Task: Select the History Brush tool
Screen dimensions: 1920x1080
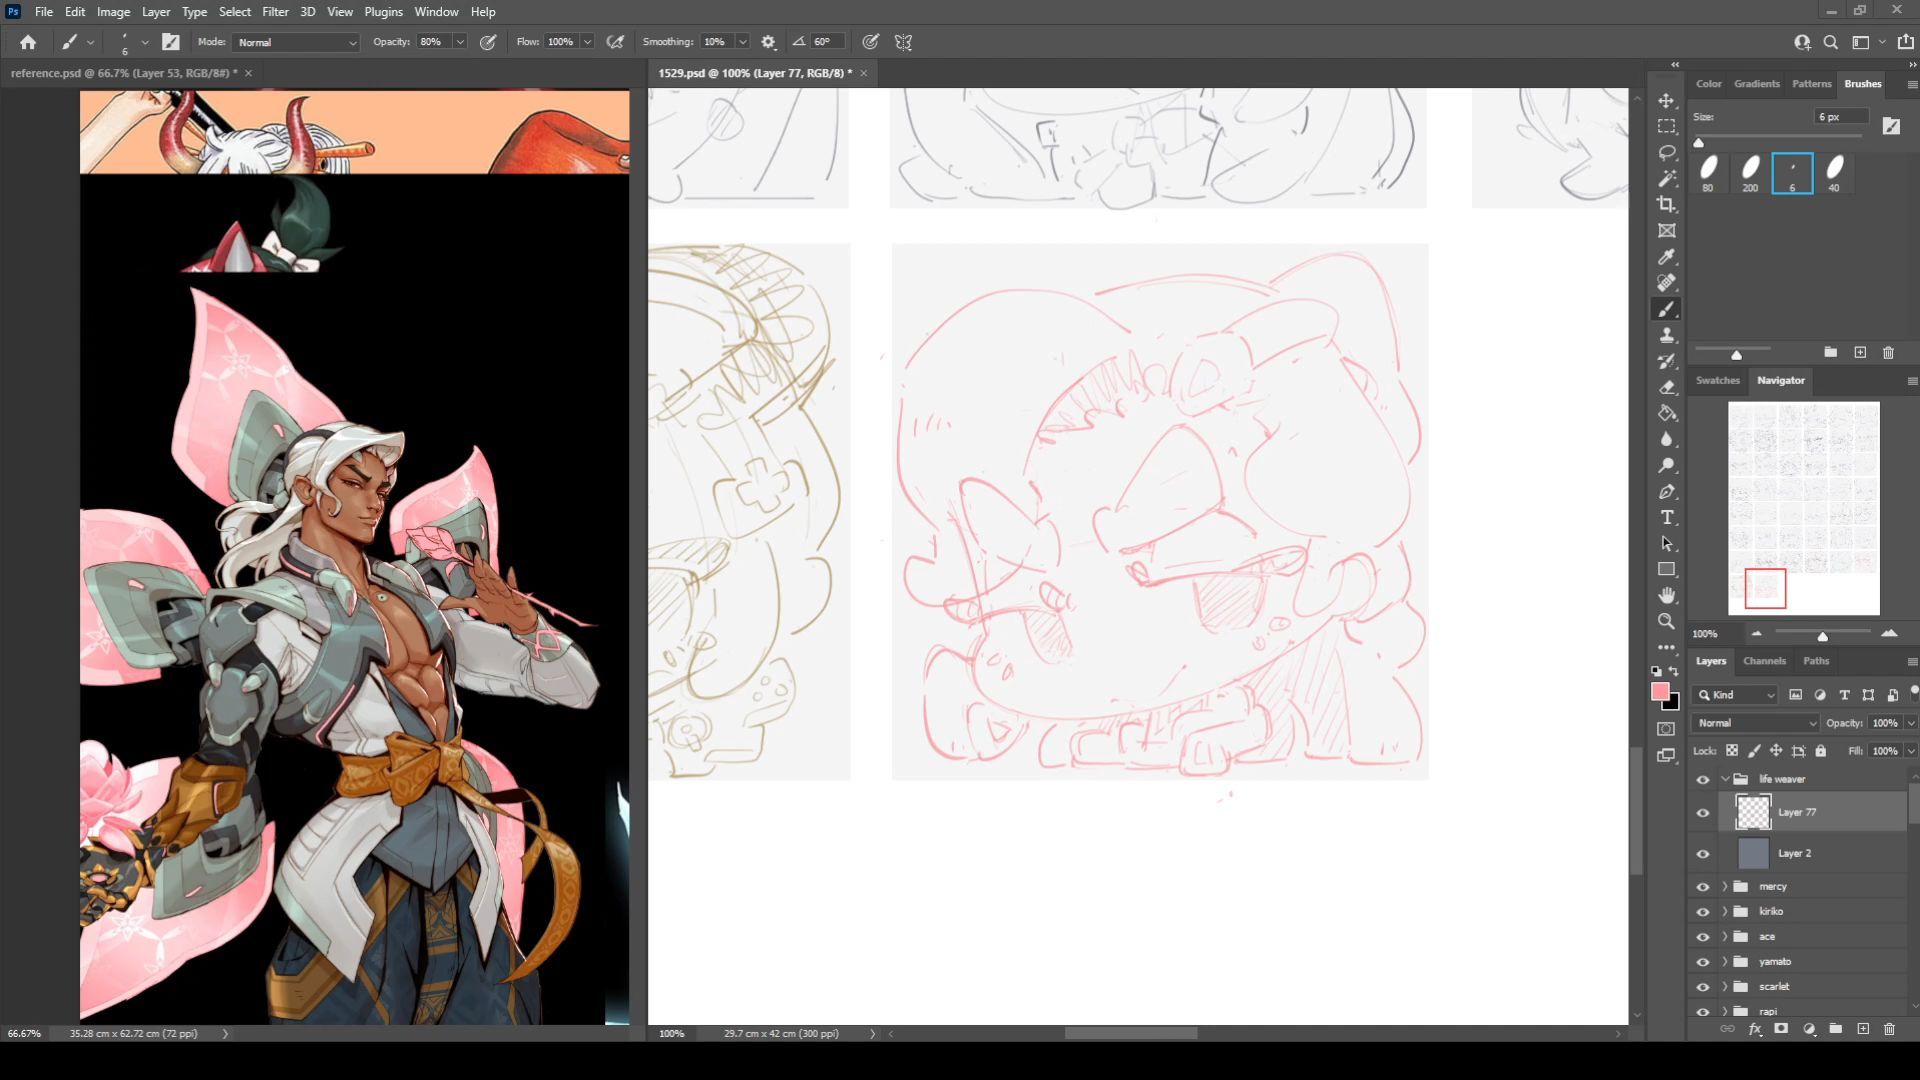Action: coord(1666,361)
